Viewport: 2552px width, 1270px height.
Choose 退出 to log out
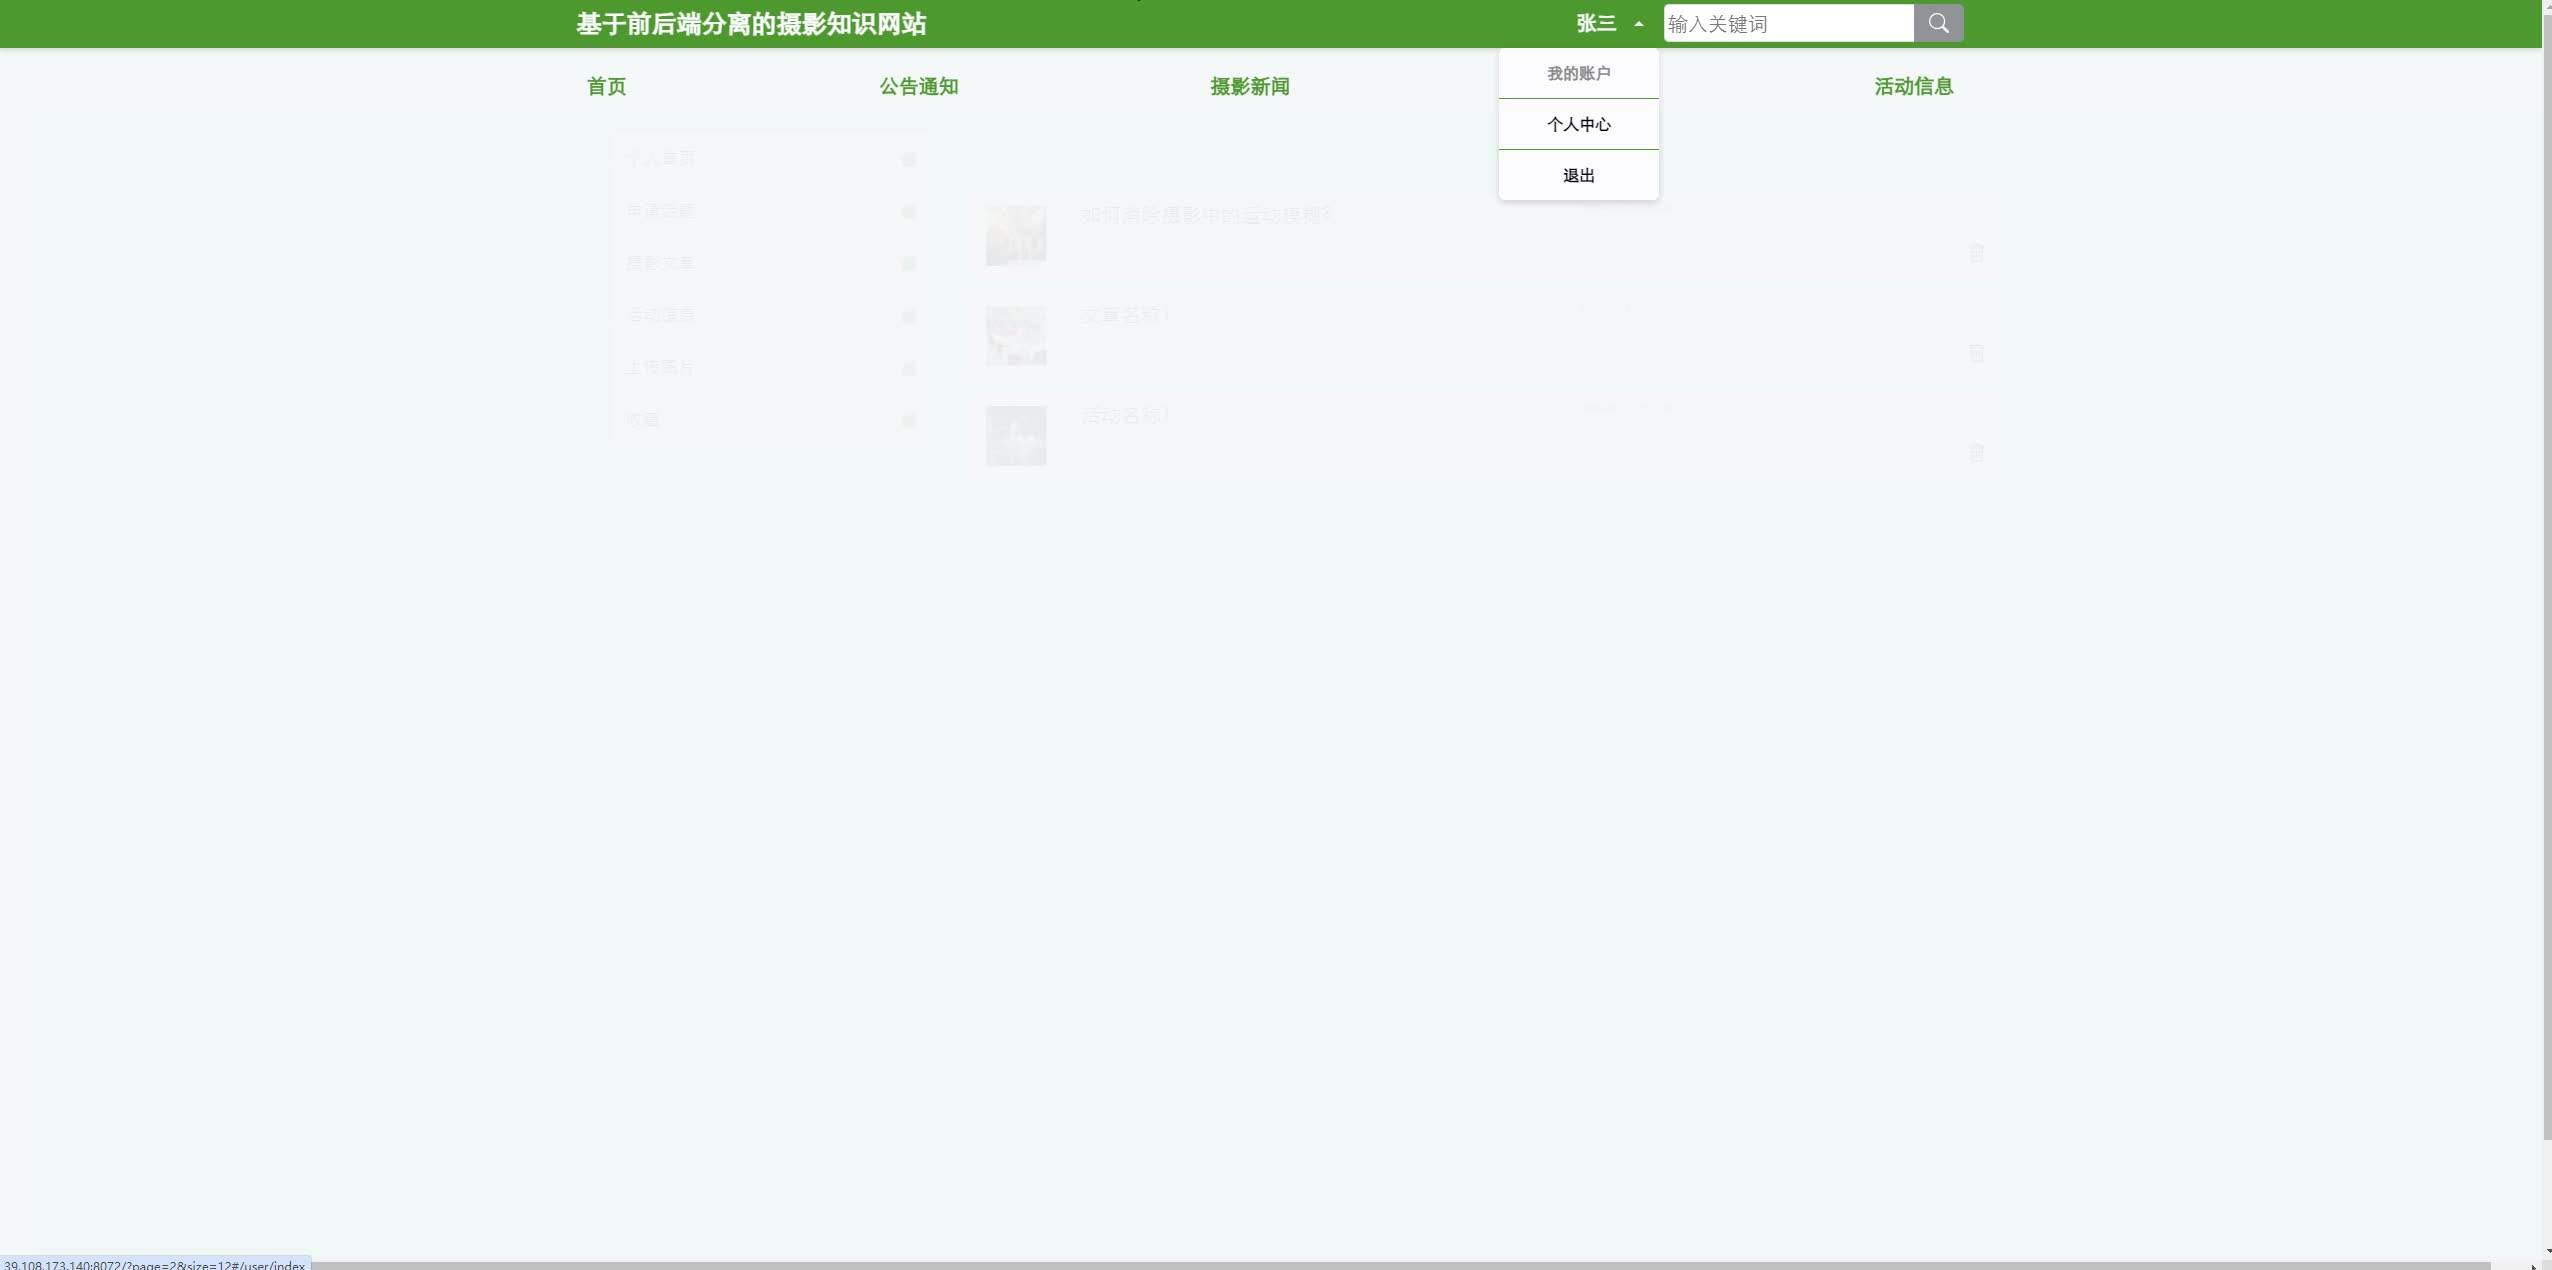point(1578,175)
